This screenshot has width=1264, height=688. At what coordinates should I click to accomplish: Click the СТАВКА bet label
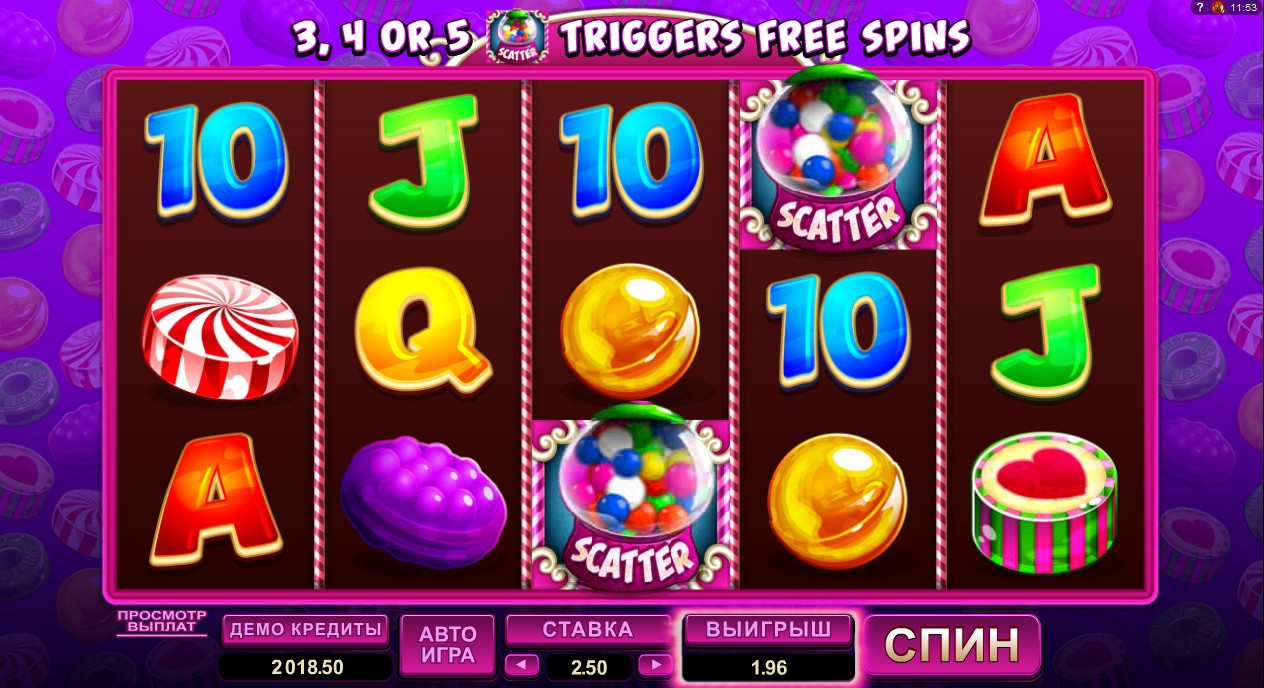point(588,630)
